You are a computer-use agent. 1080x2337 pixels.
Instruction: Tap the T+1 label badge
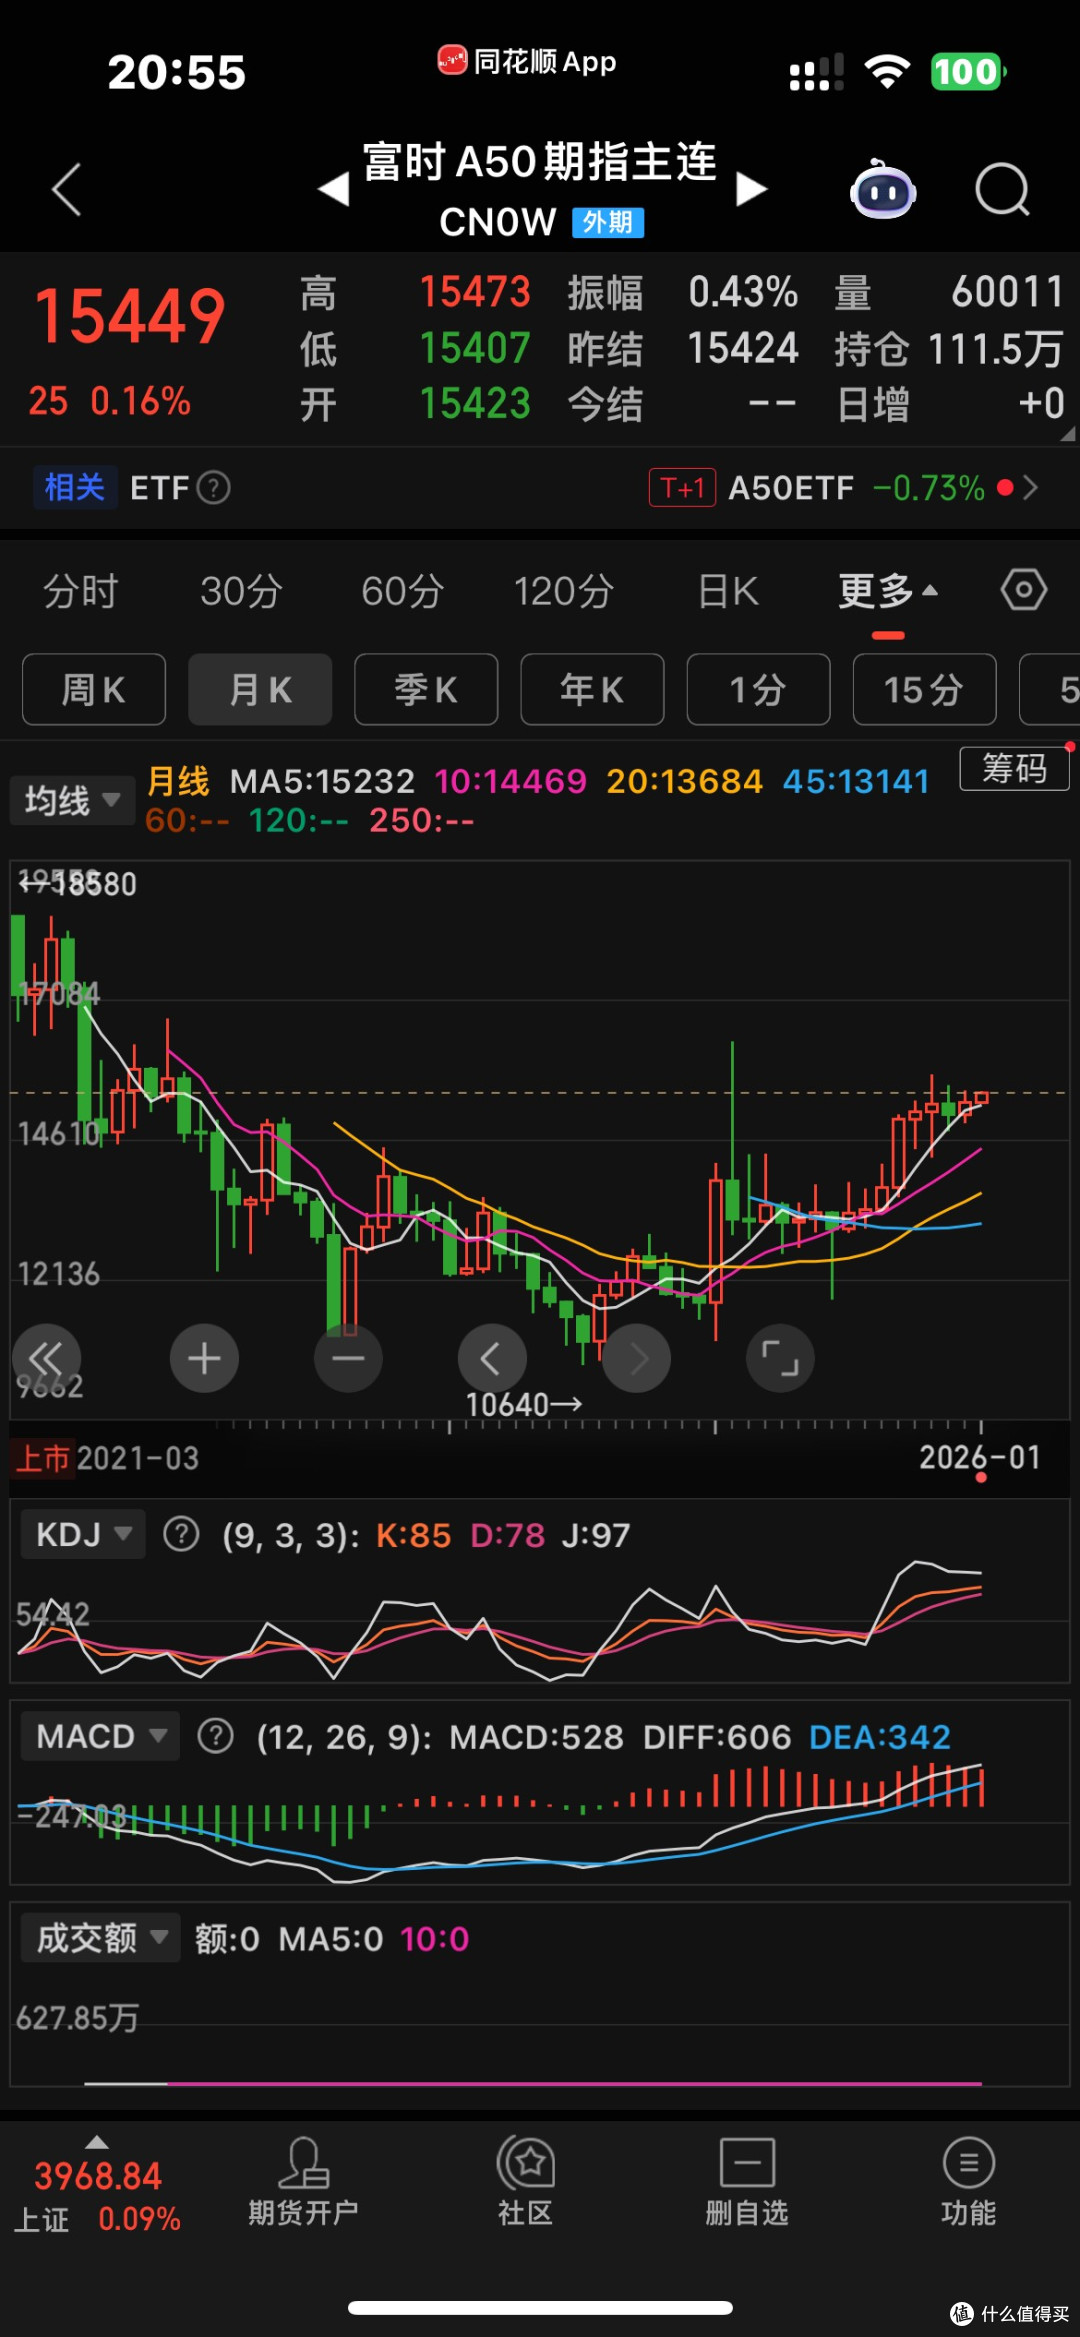point(682,488)
